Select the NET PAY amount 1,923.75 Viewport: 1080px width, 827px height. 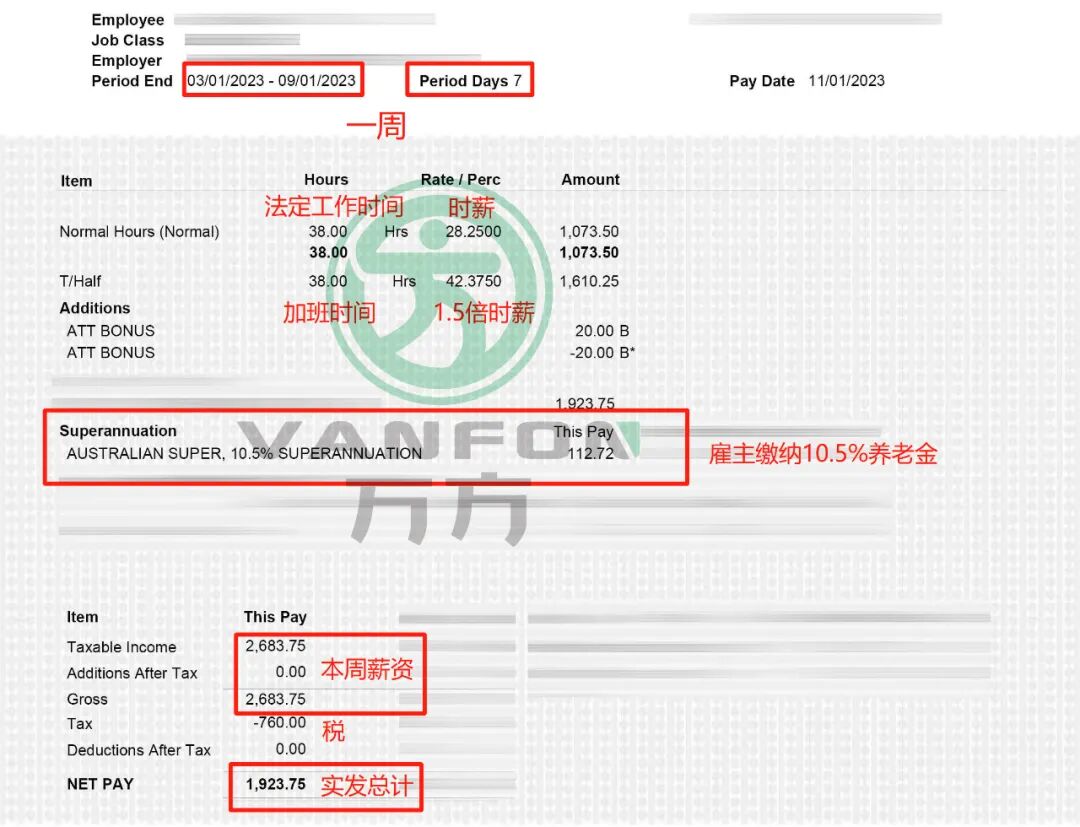(276, 784)
